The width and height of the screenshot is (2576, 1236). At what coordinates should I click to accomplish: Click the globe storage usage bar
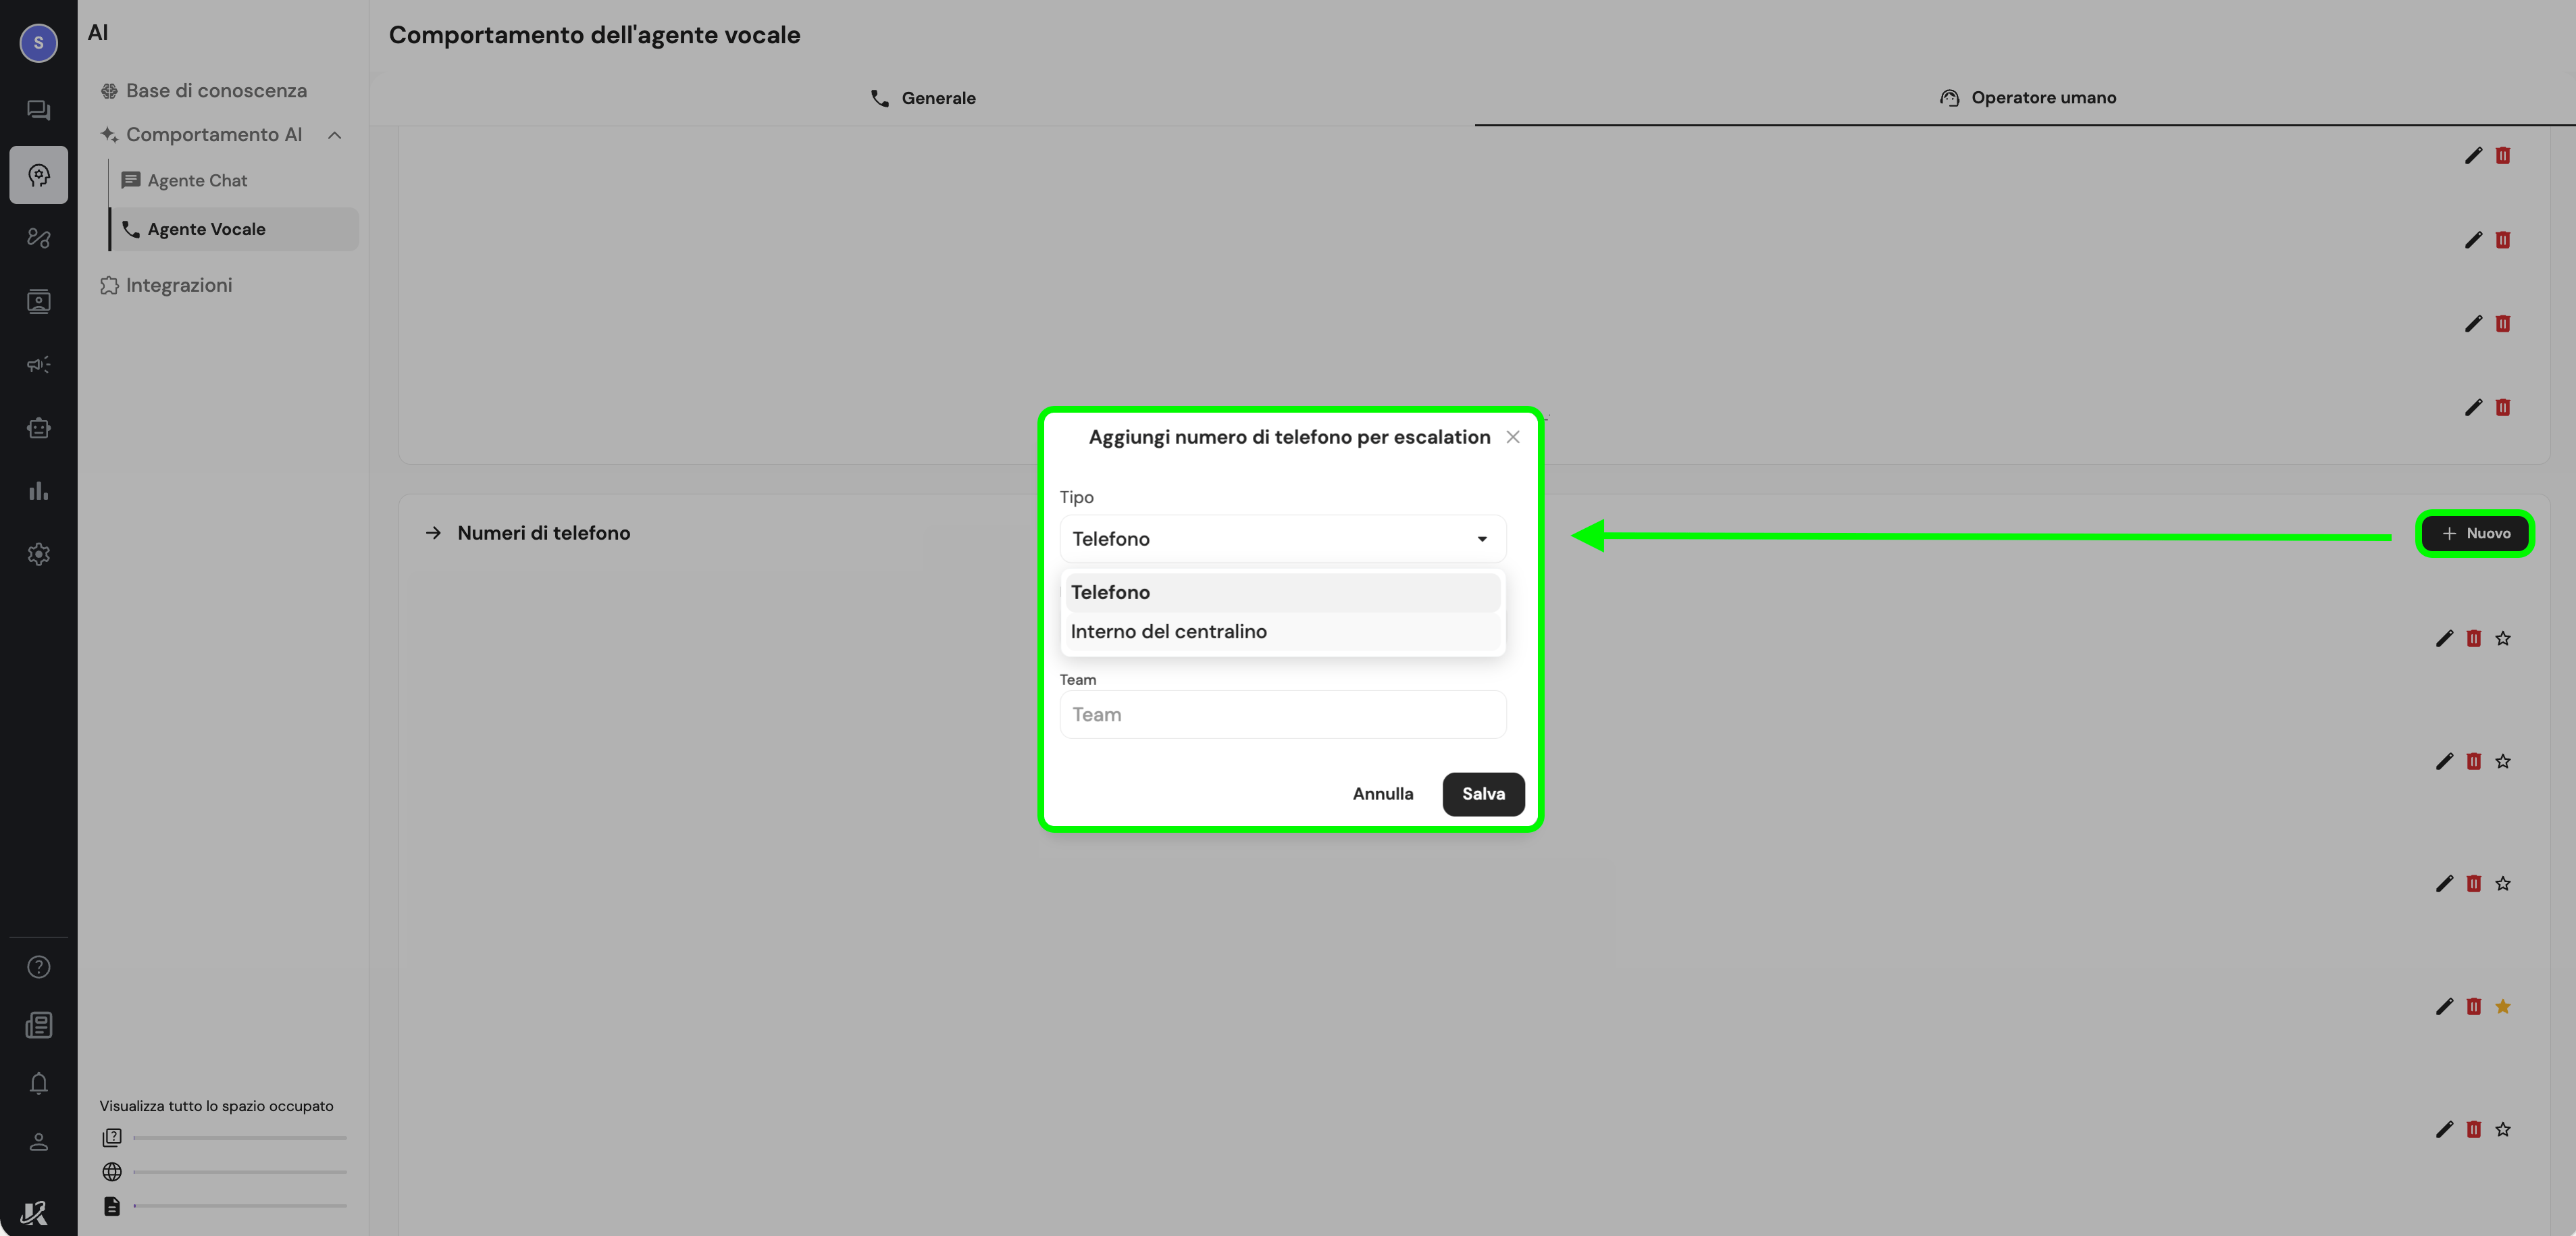240,1172
